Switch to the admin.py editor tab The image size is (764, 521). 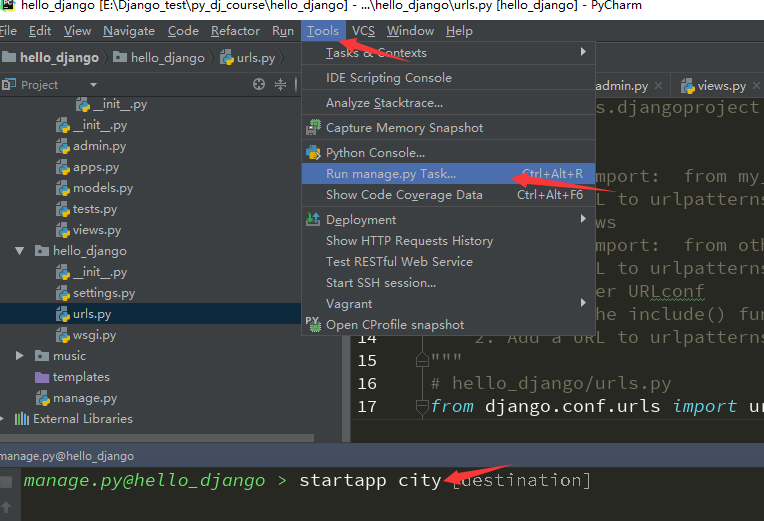tap(622, 86)
